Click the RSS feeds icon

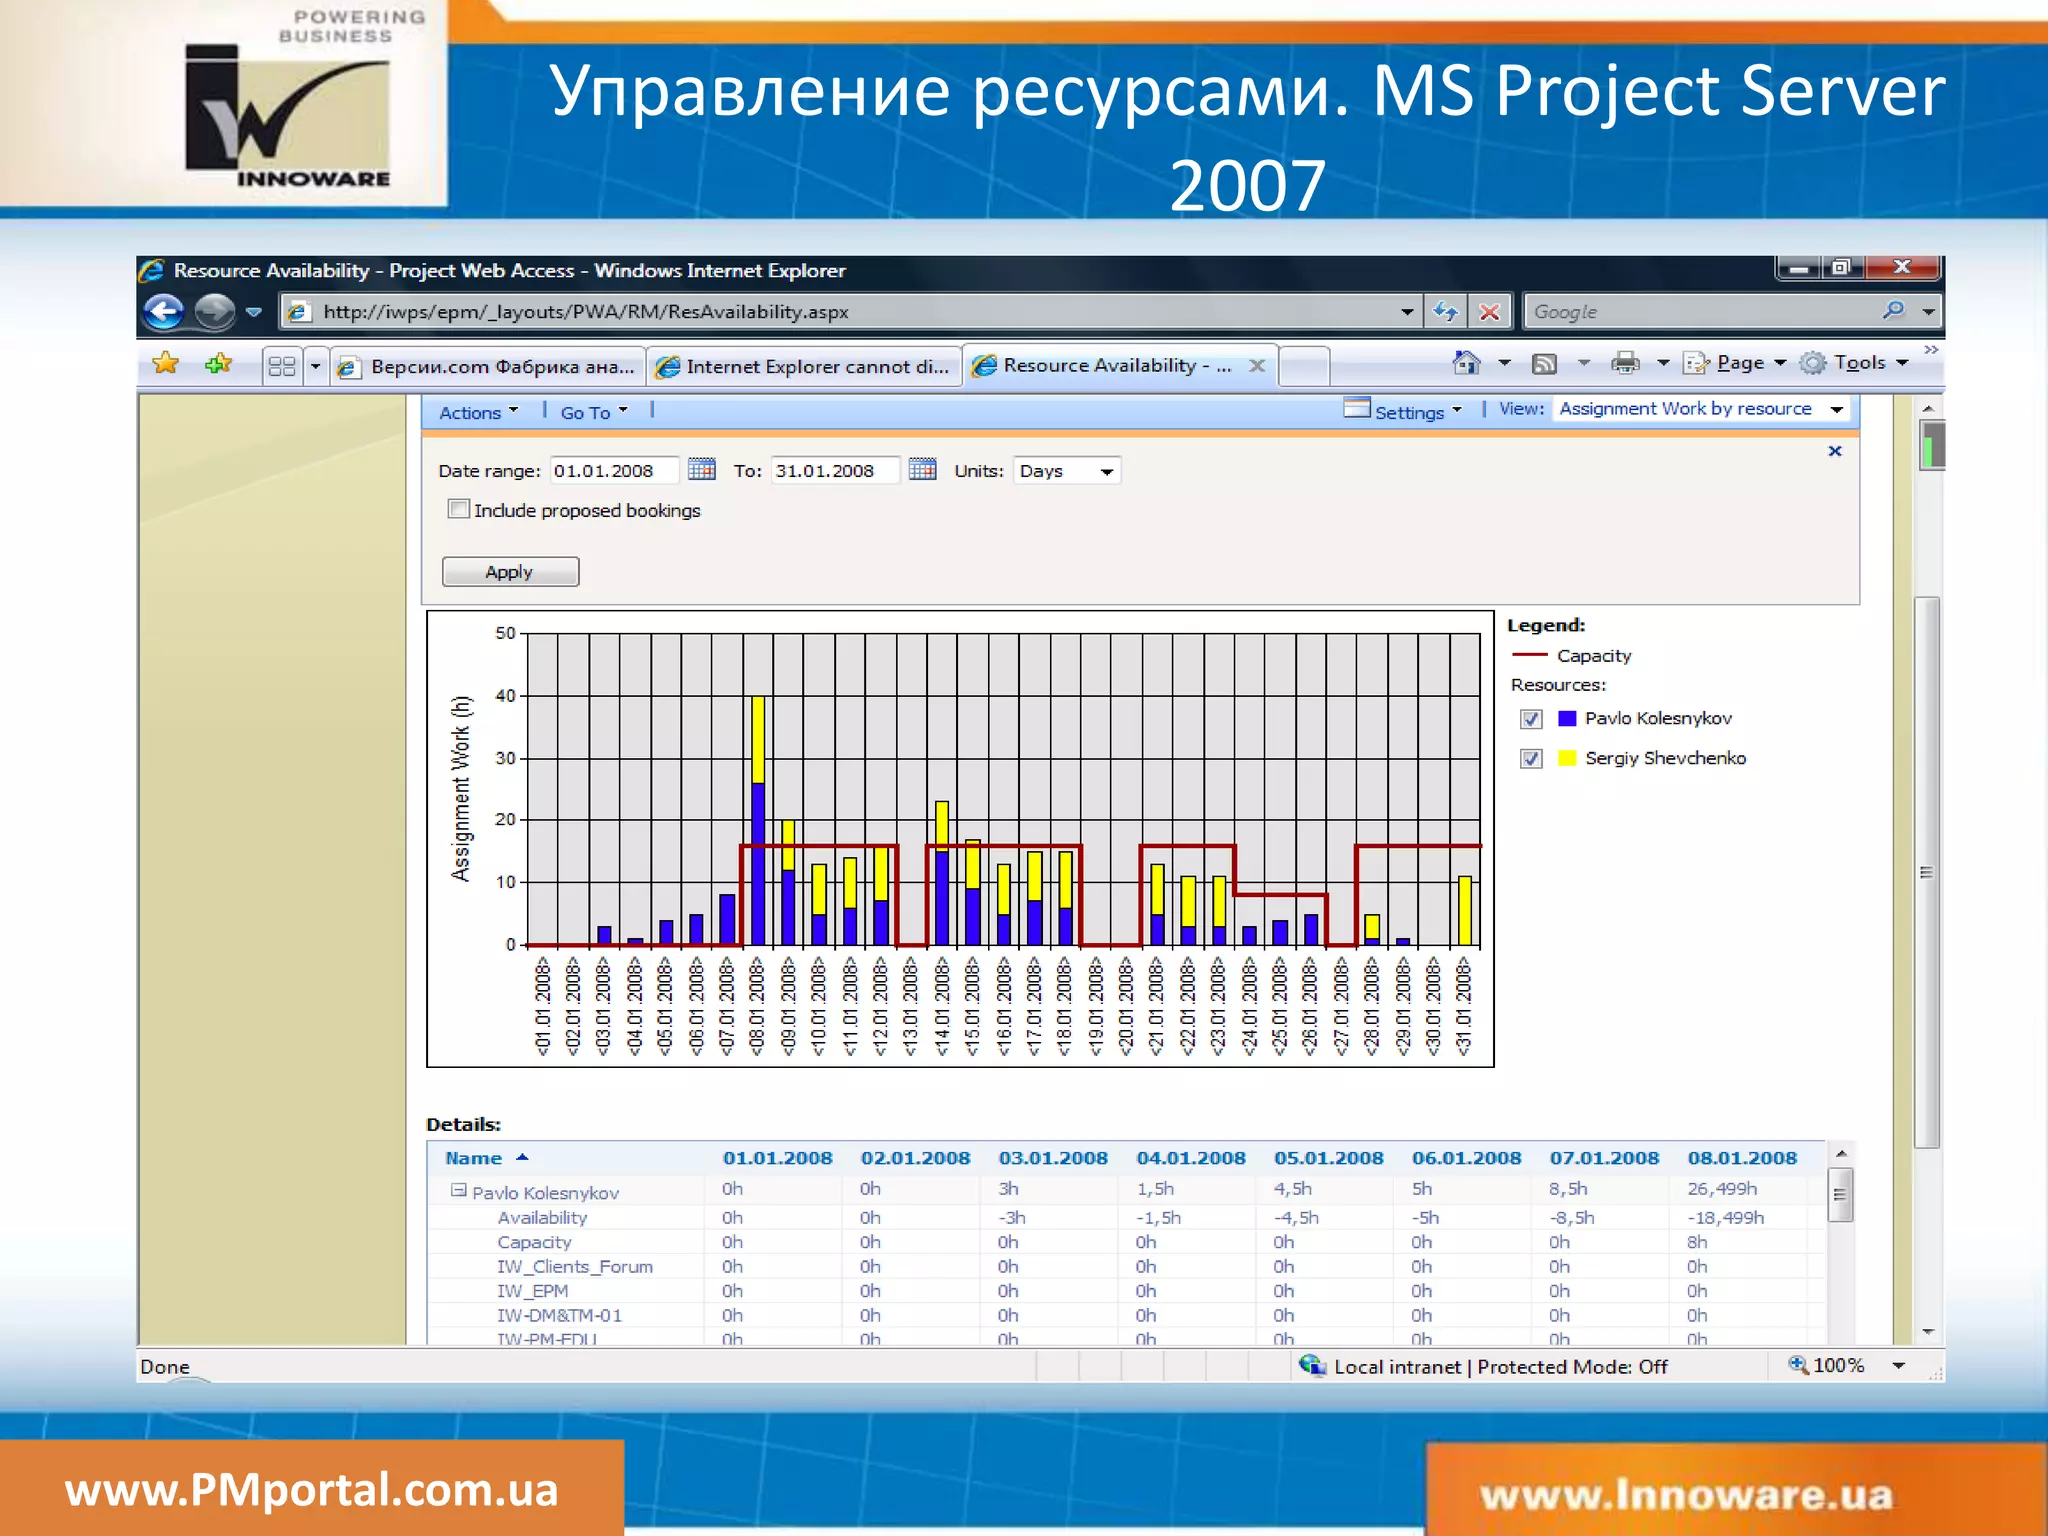point(1545,364)
